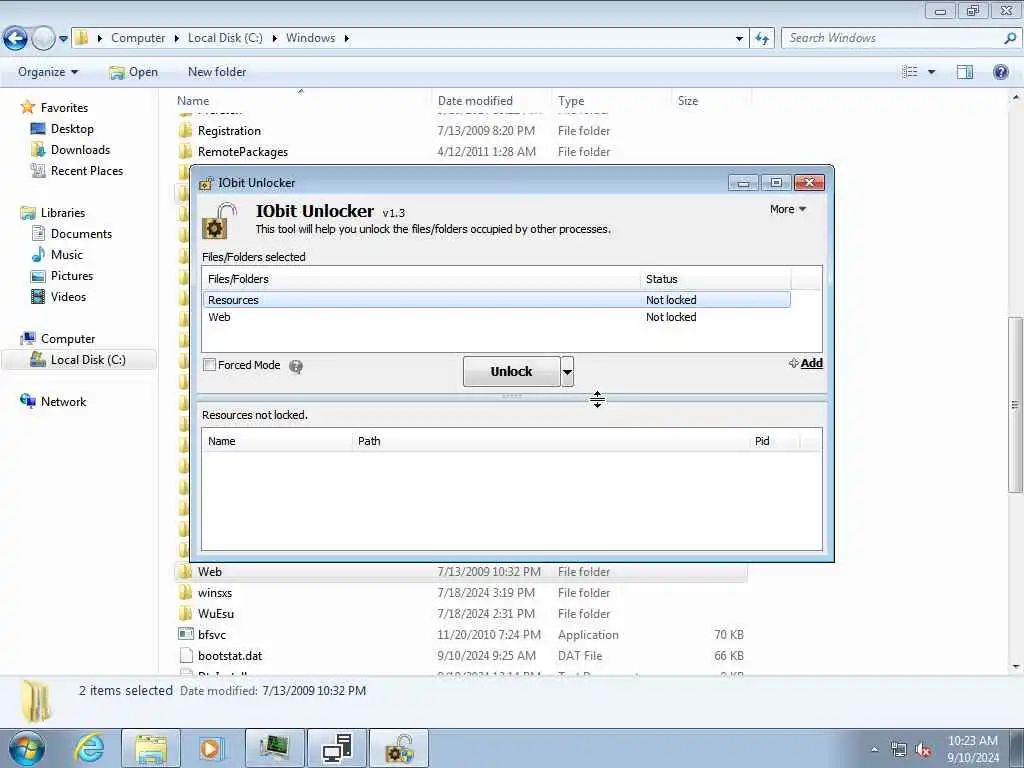Viewport: 1024px width, 768px height.
Task: Select the RemotePackages folder row
Action: 460,152
